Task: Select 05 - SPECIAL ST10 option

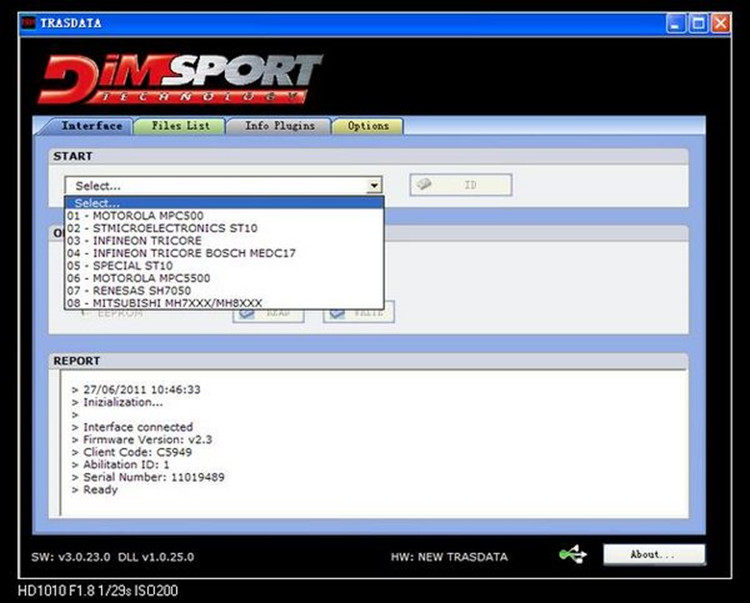Action: 224,265
